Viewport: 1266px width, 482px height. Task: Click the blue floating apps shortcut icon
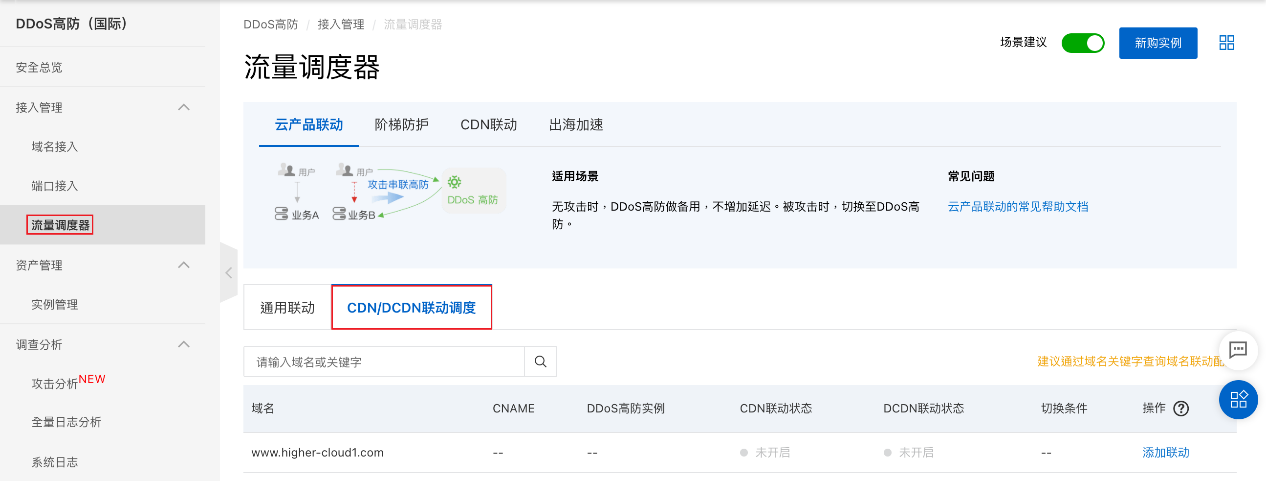1238,399
